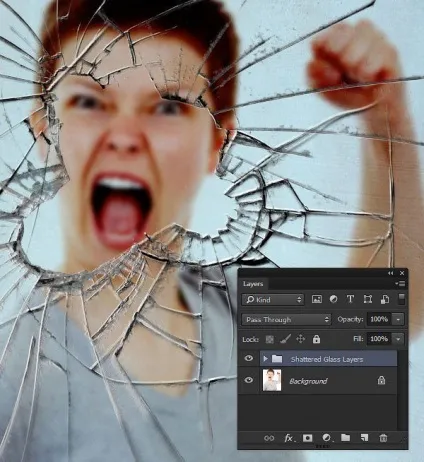
Task: Lock all layer attributes
Action: (316, 339)
